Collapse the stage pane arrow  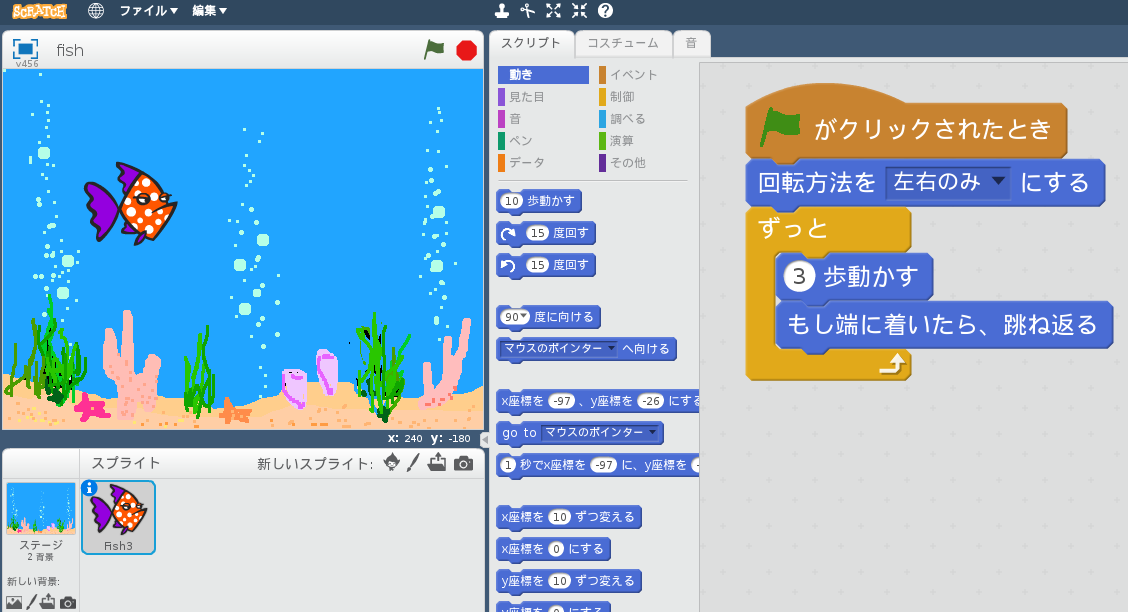point(484,439)
